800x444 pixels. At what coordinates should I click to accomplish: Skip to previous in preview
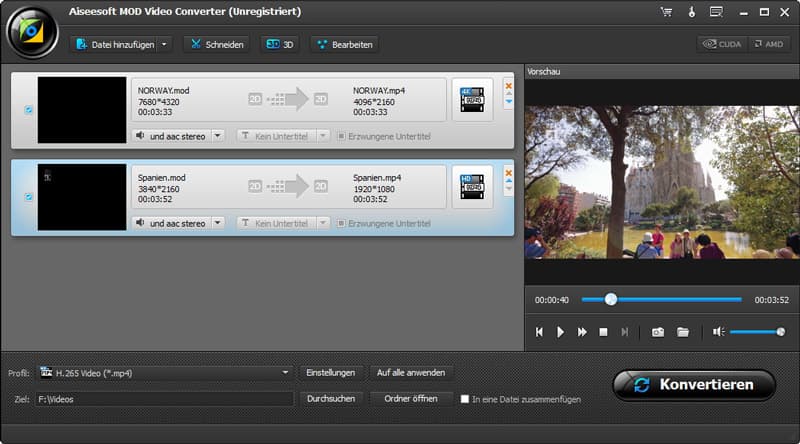pos(539,332)
